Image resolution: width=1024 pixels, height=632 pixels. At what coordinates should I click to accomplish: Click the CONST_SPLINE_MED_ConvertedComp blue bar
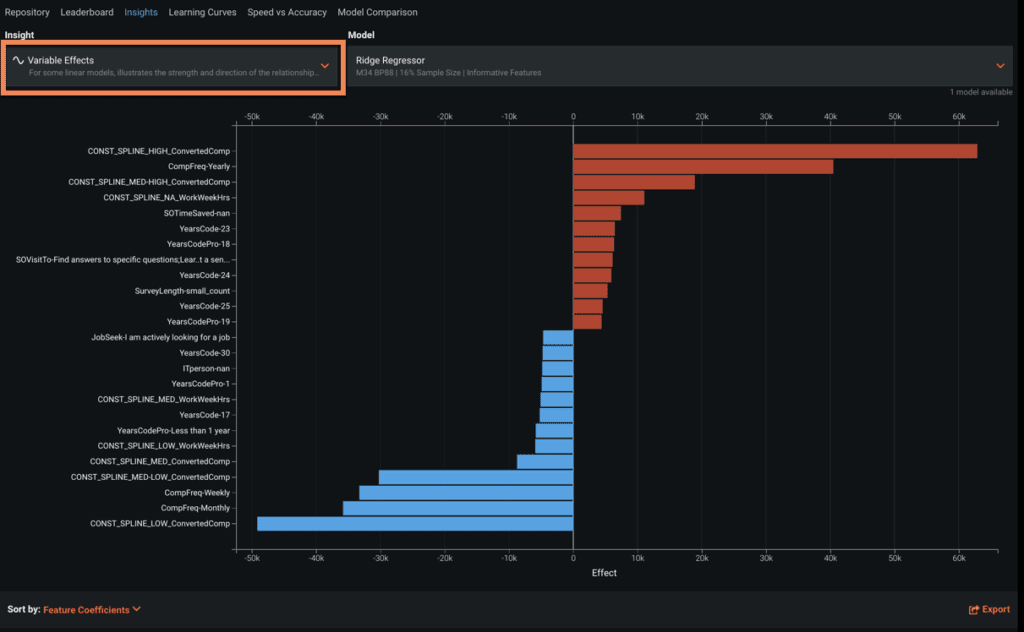[x=545, y=462]
